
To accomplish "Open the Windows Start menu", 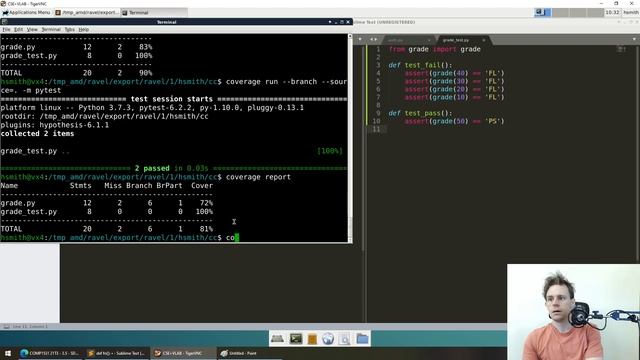I will (x=8, y=353).
